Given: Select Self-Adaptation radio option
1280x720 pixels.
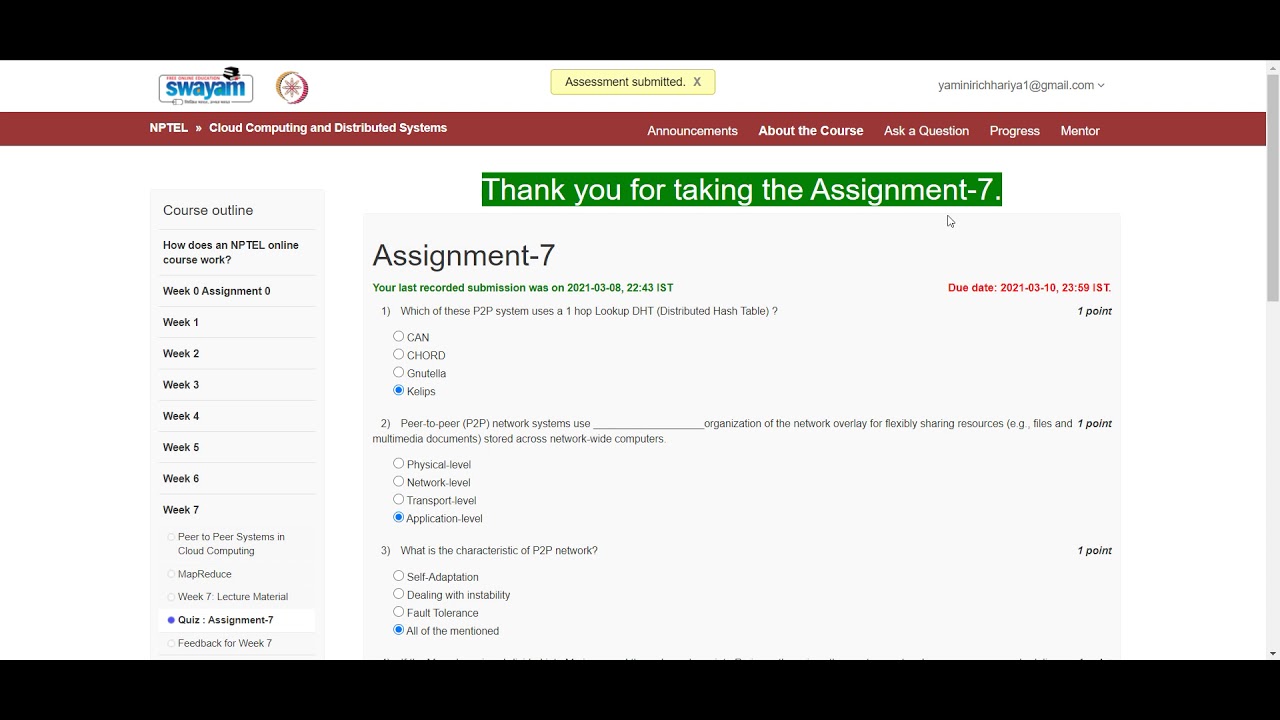Looking at the screenshot, I should click(x=398, y=576).
